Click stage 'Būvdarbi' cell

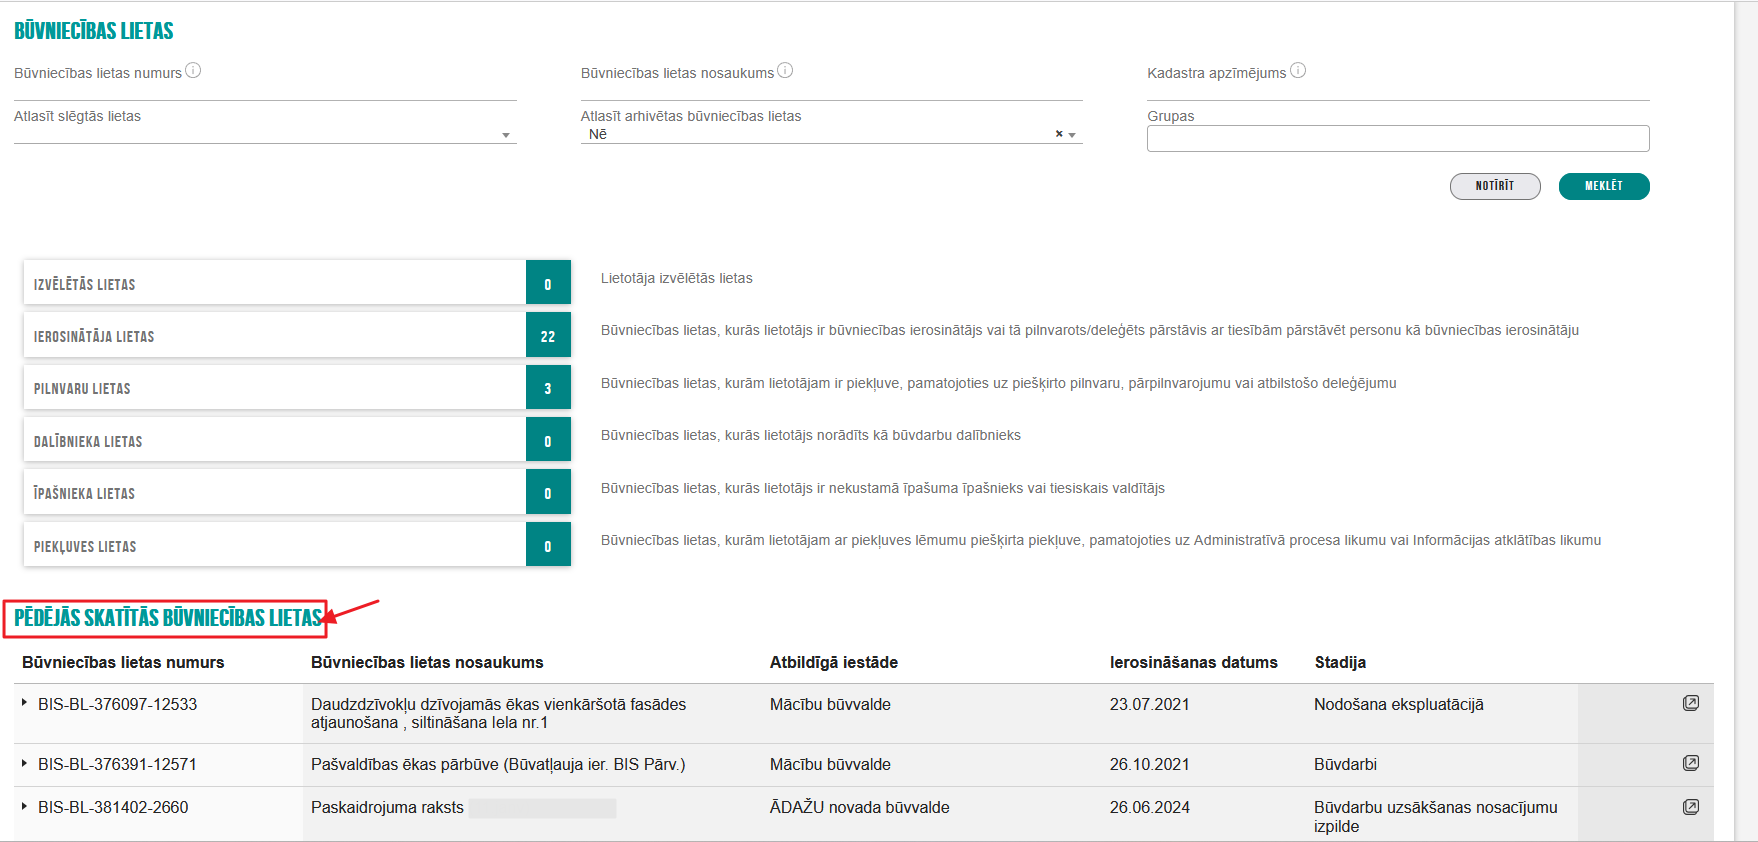coord(1345,764)
